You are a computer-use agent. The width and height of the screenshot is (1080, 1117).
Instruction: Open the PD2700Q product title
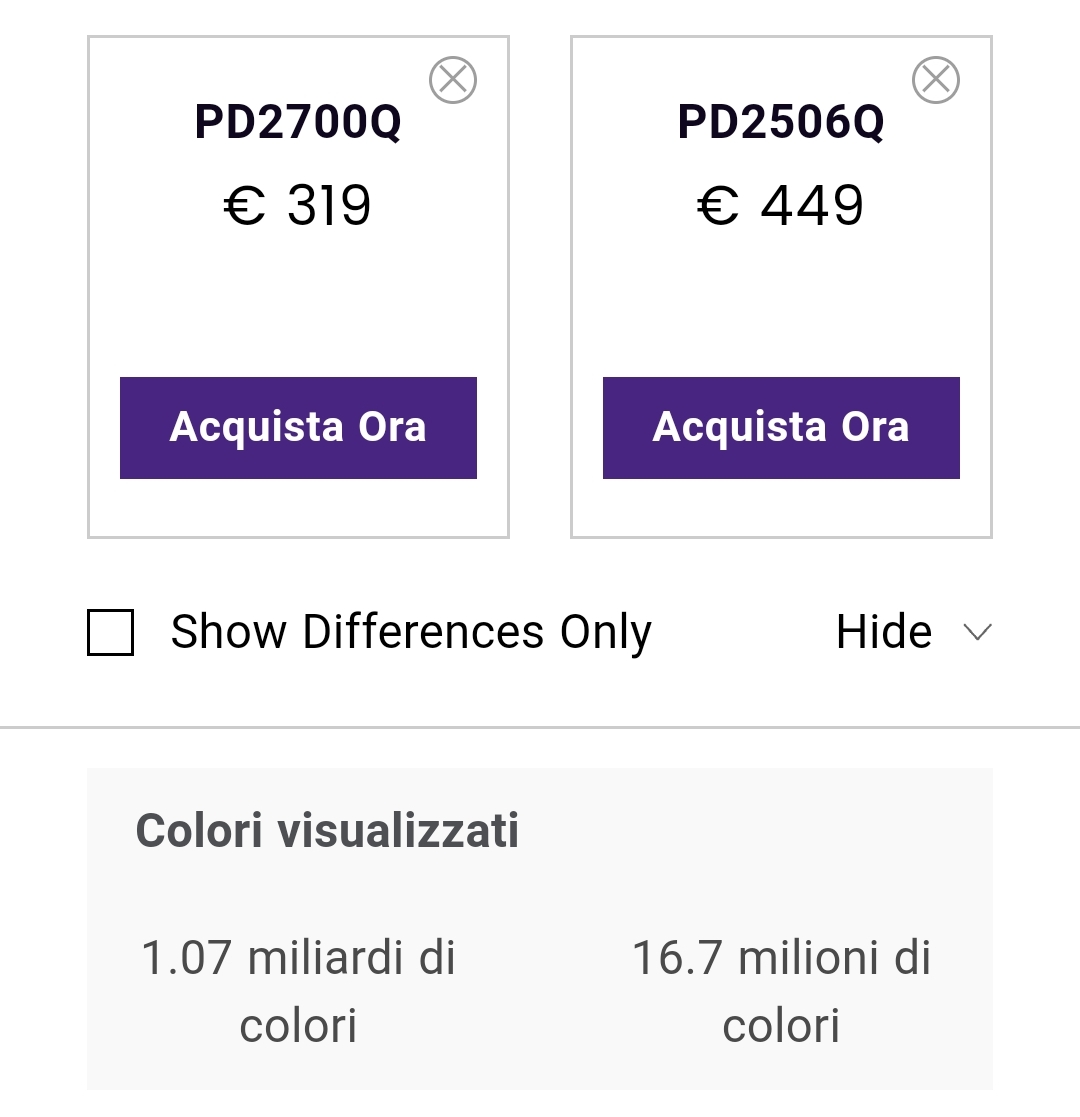pyautogui.click(x=298, y=122)
